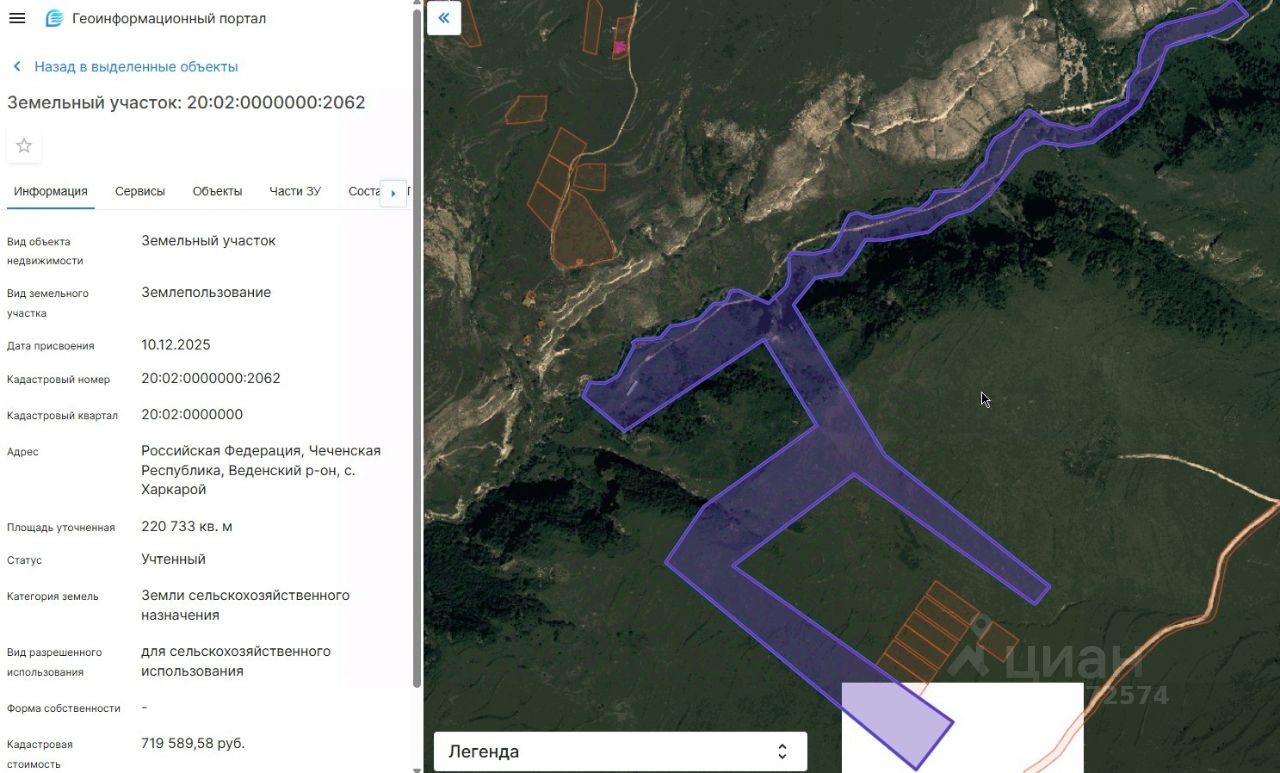1280x773 pixels.
Task: Click the Статус label
Action: click(25, 561)
